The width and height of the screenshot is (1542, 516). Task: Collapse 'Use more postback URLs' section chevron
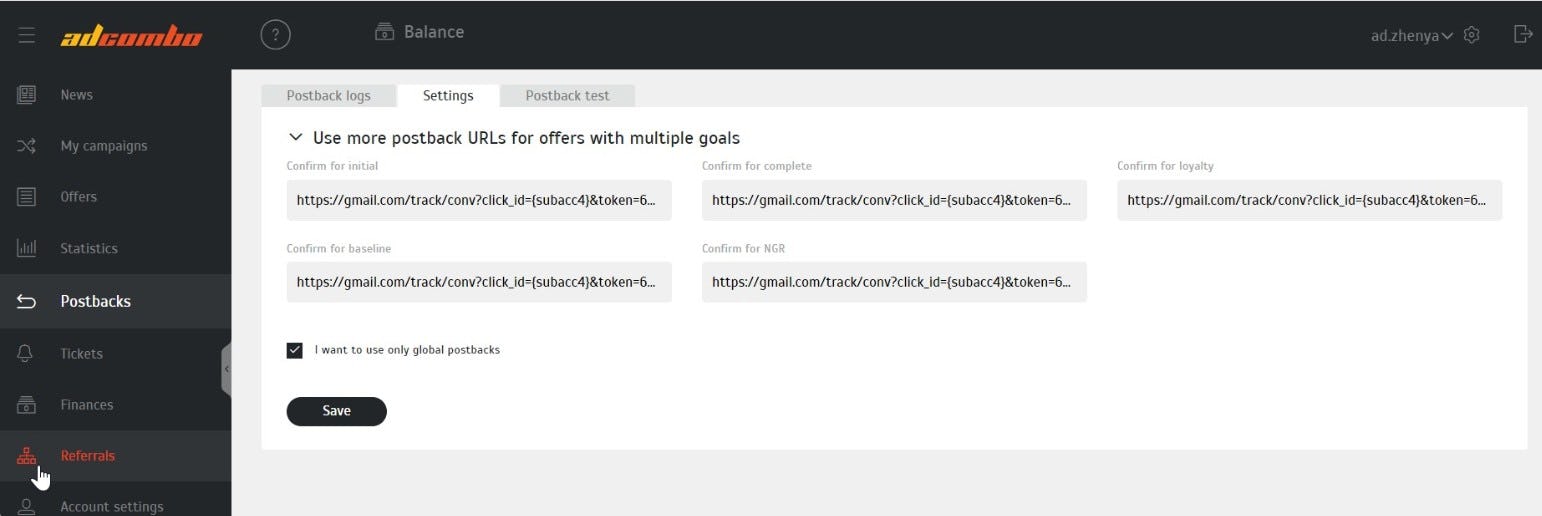[x=295, y=137]
